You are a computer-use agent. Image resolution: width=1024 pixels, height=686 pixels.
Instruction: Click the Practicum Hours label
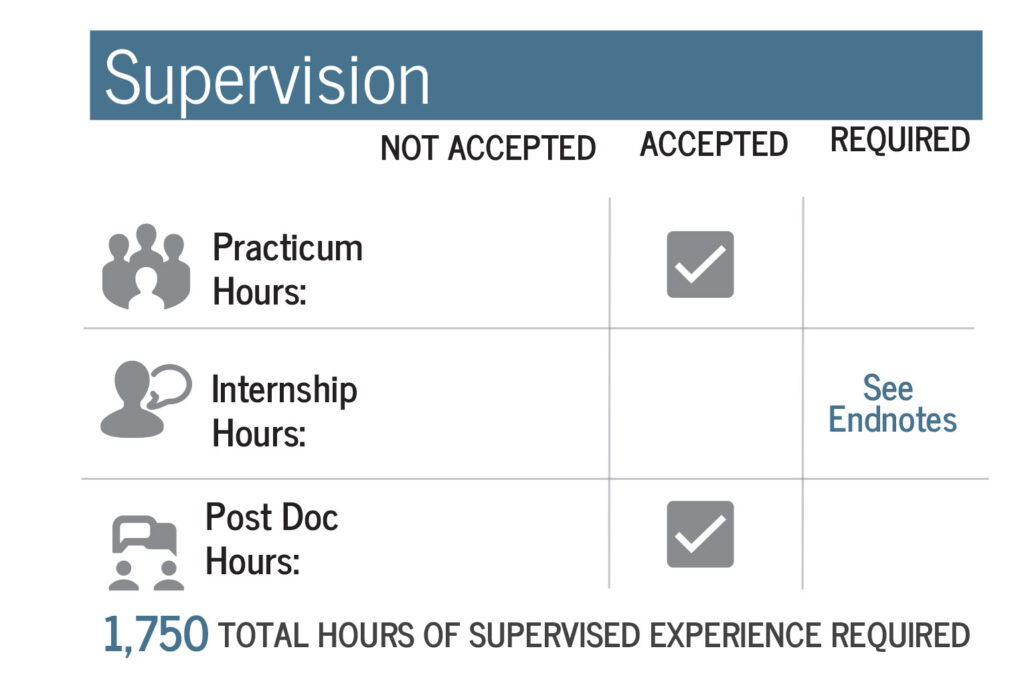click(x=287, y=270)
